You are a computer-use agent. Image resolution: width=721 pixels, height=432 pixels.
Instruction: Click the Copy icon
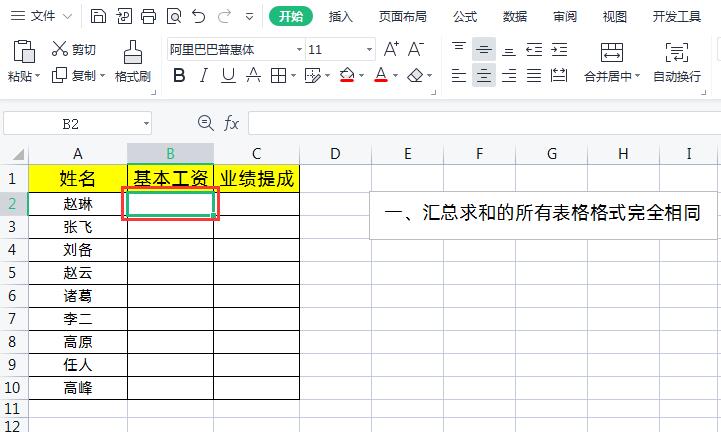59,75
